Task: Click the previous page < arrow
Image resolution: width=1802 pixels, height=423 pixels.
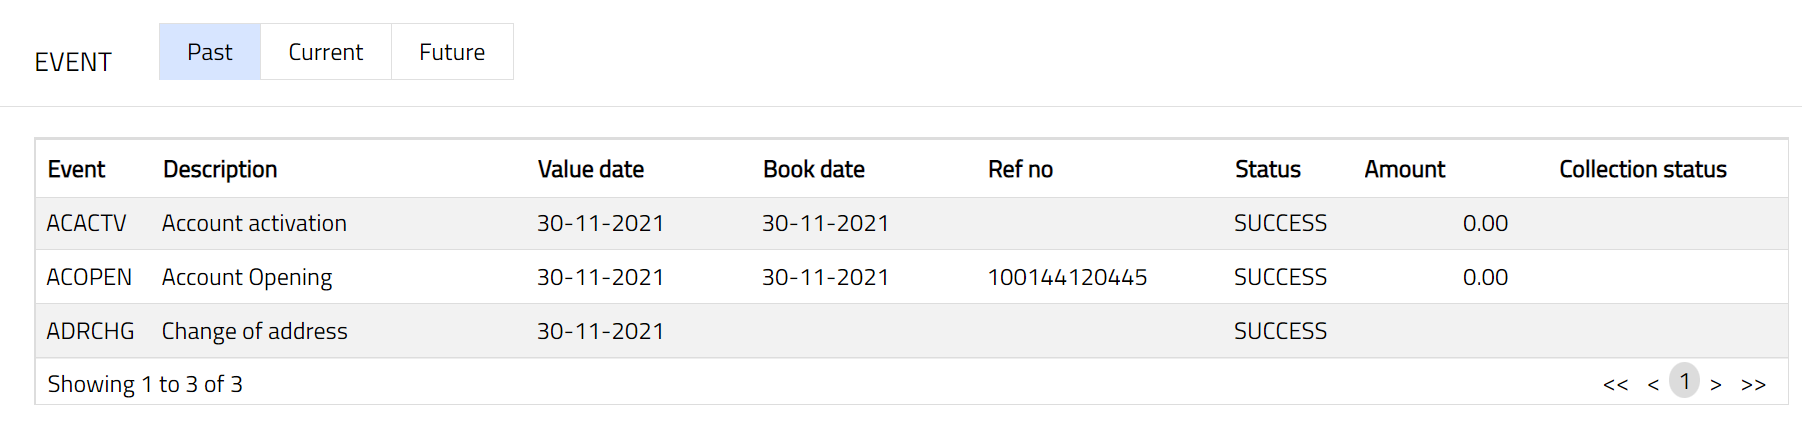Action: (x=1653, y=384)
